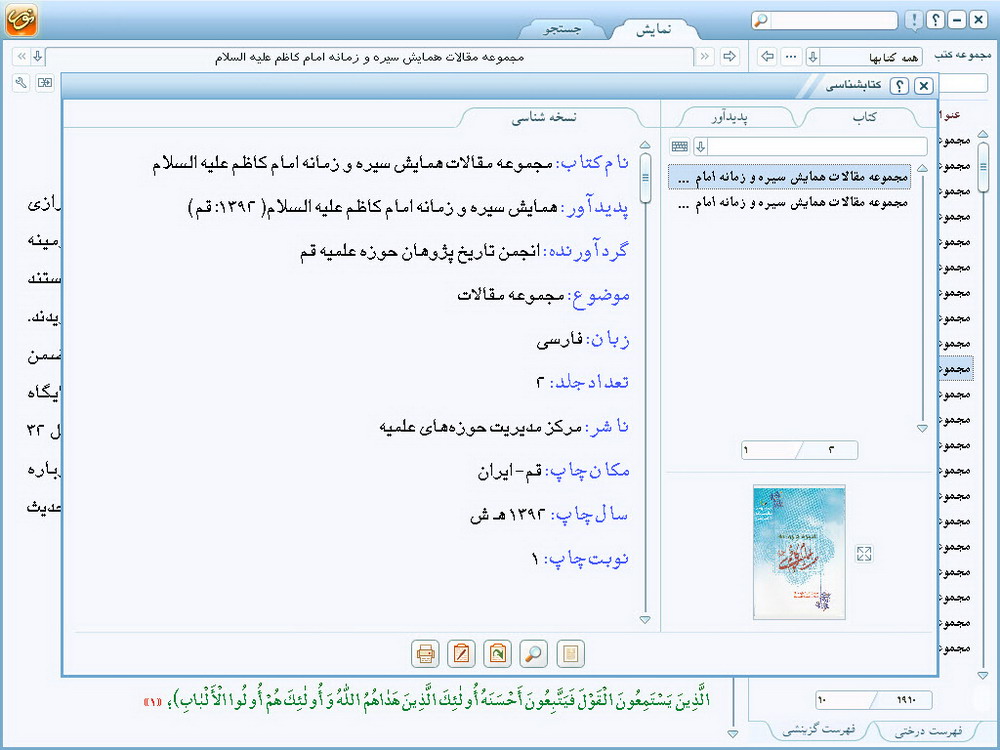Click the document page icon in the dialog toolbar

[570, 654]
